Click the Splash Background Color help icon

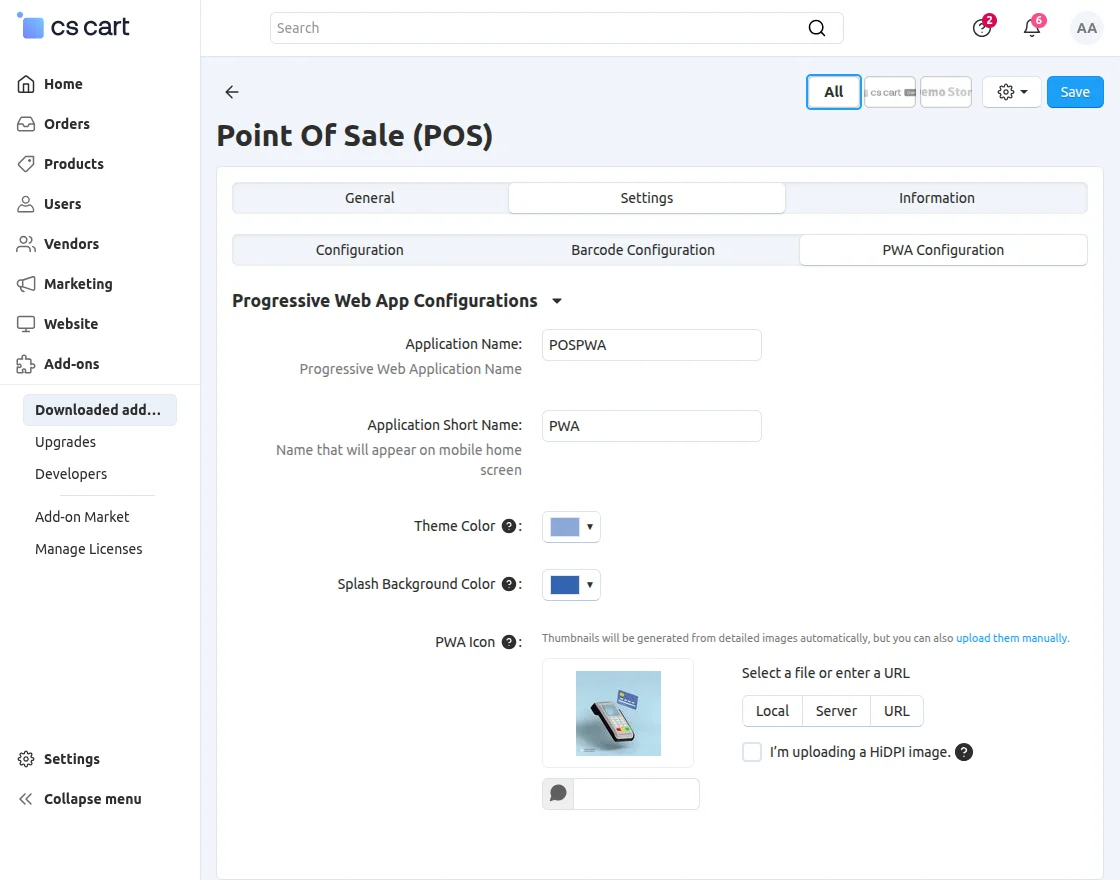click(x=509, y=584)
